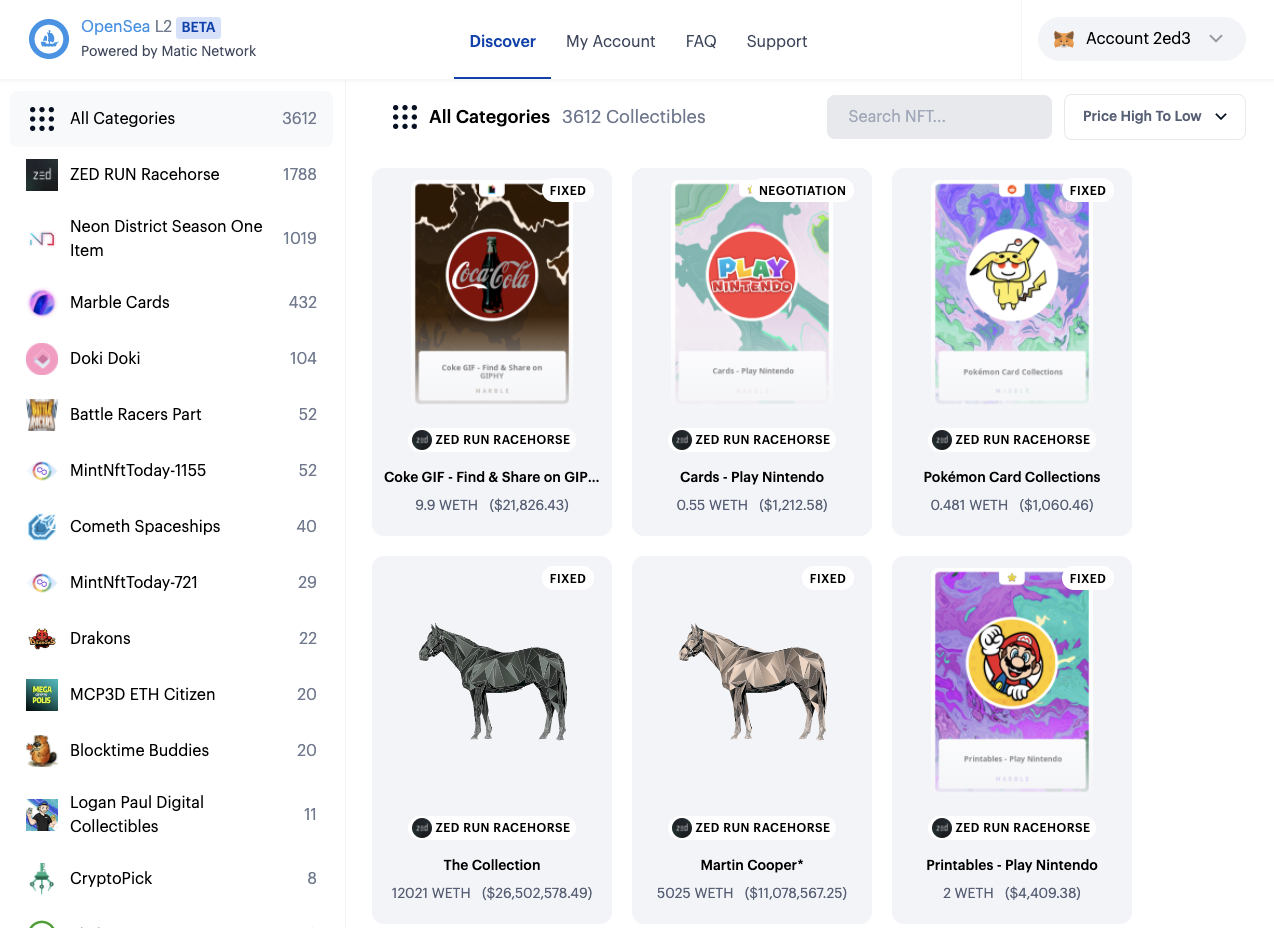Click 'Powered by Matic Network' text
Image resolution: width=1274 pixels, height=937 pixels.
pos(168,51)
